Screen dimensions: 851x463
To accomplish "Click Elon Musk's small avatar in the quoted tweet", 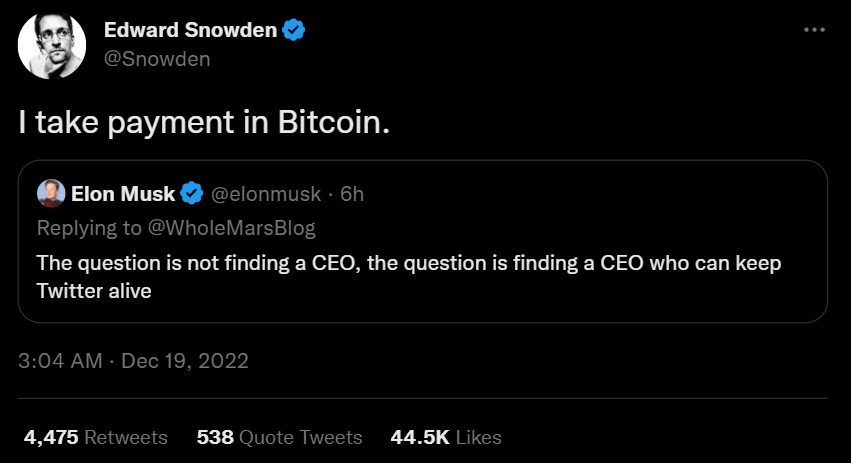I will [x=51, y=193].
